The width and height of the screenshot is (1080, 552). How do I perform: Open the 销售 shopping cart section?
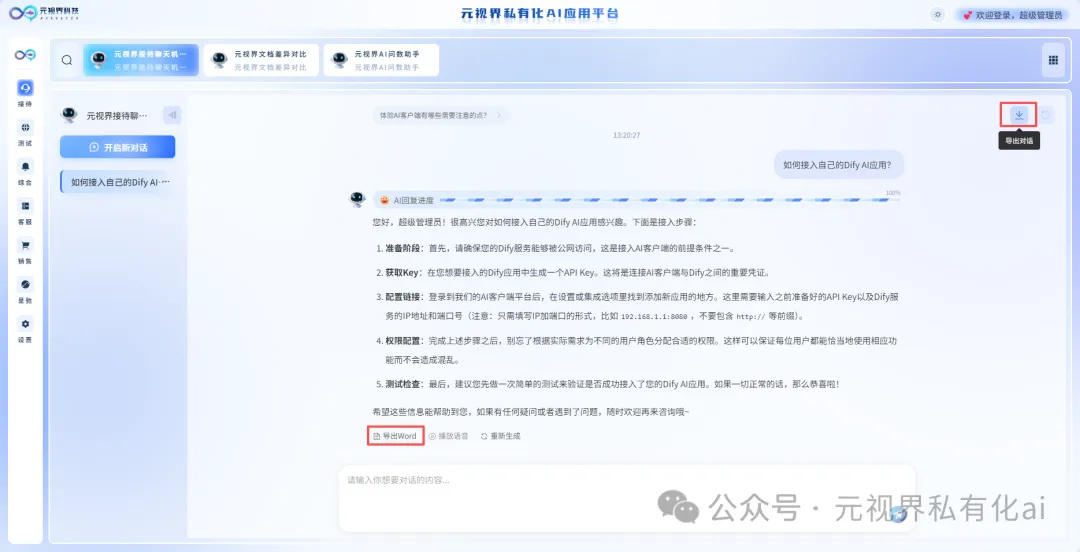click(25, 251)
